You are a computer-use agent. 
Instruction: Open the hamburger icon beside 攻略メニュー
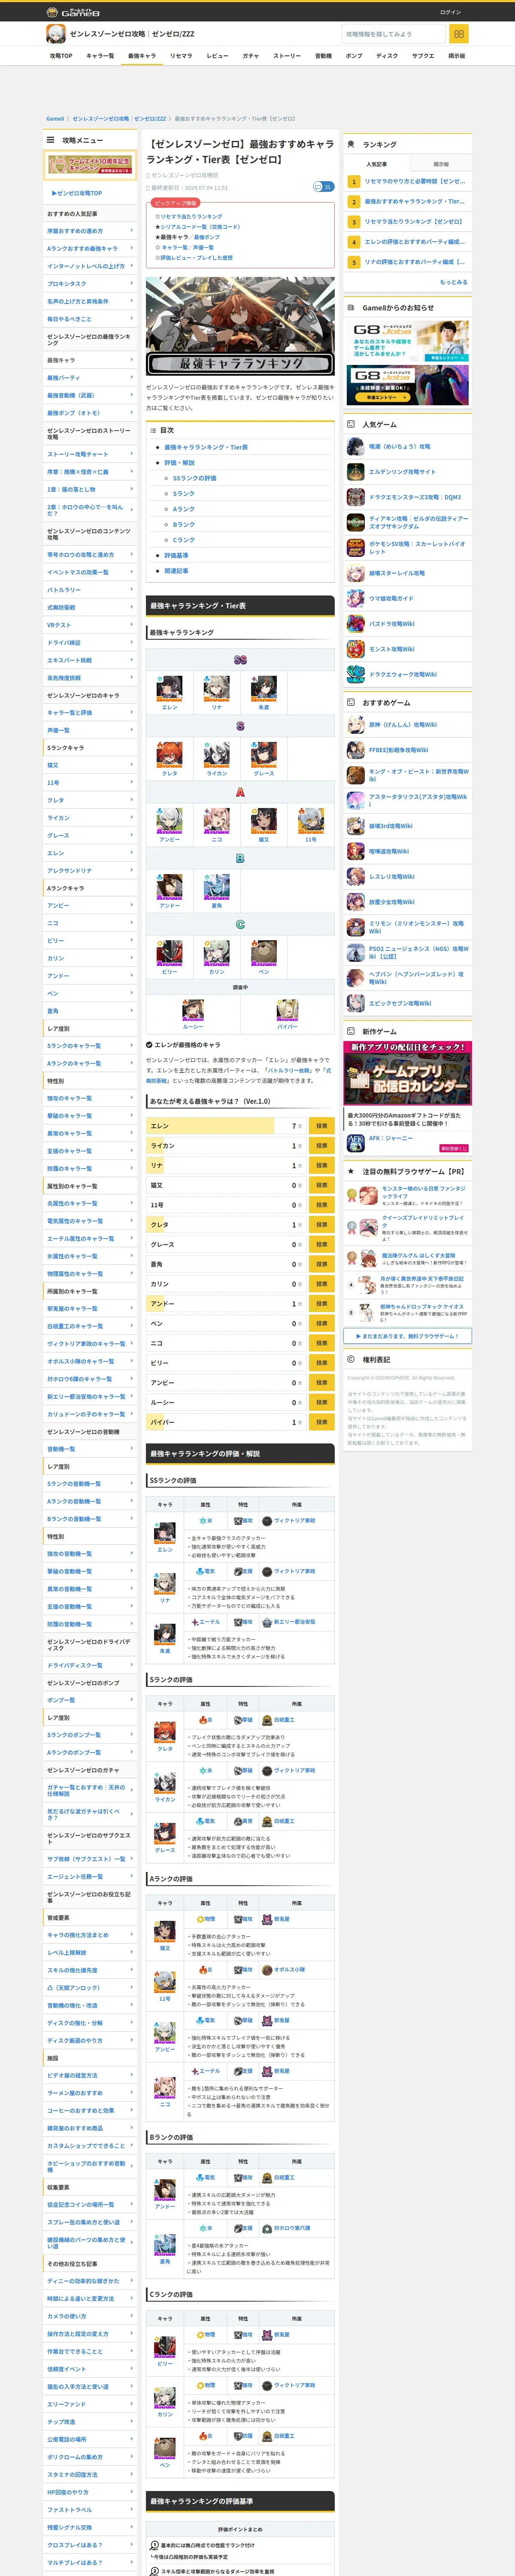(x=50, y=140)
